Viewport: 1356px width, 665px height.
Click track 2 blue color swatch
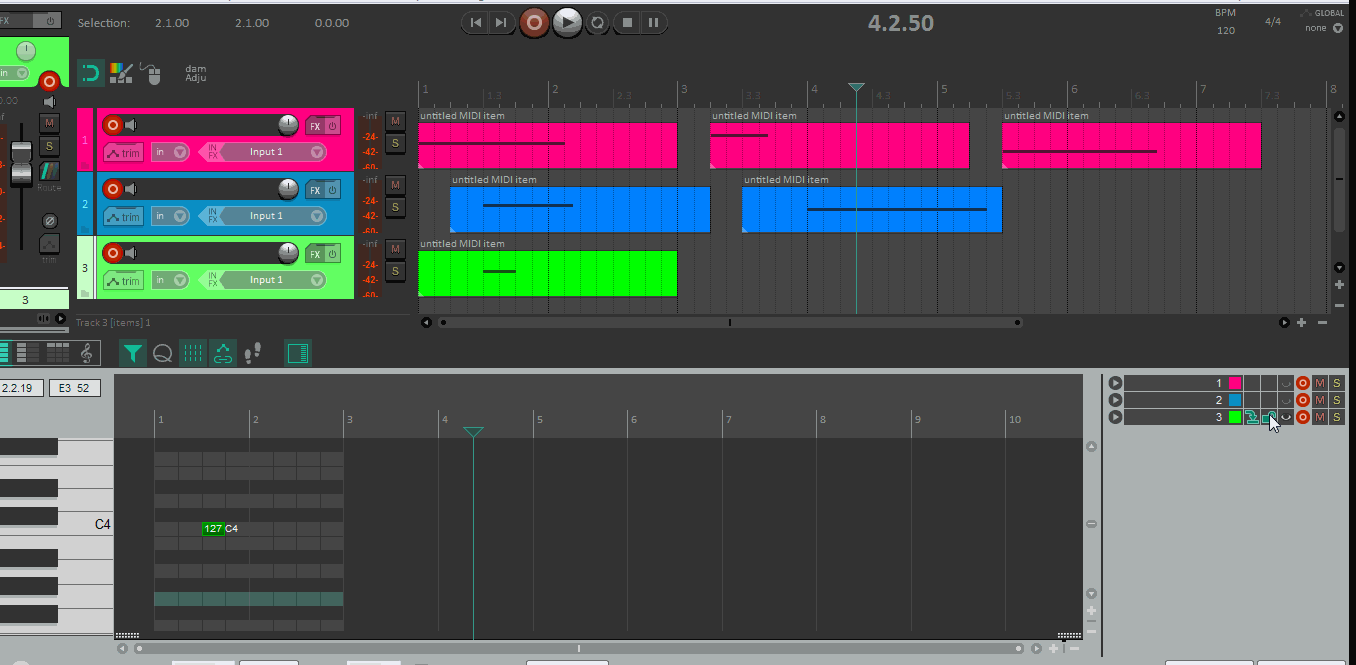point(1235,400)
